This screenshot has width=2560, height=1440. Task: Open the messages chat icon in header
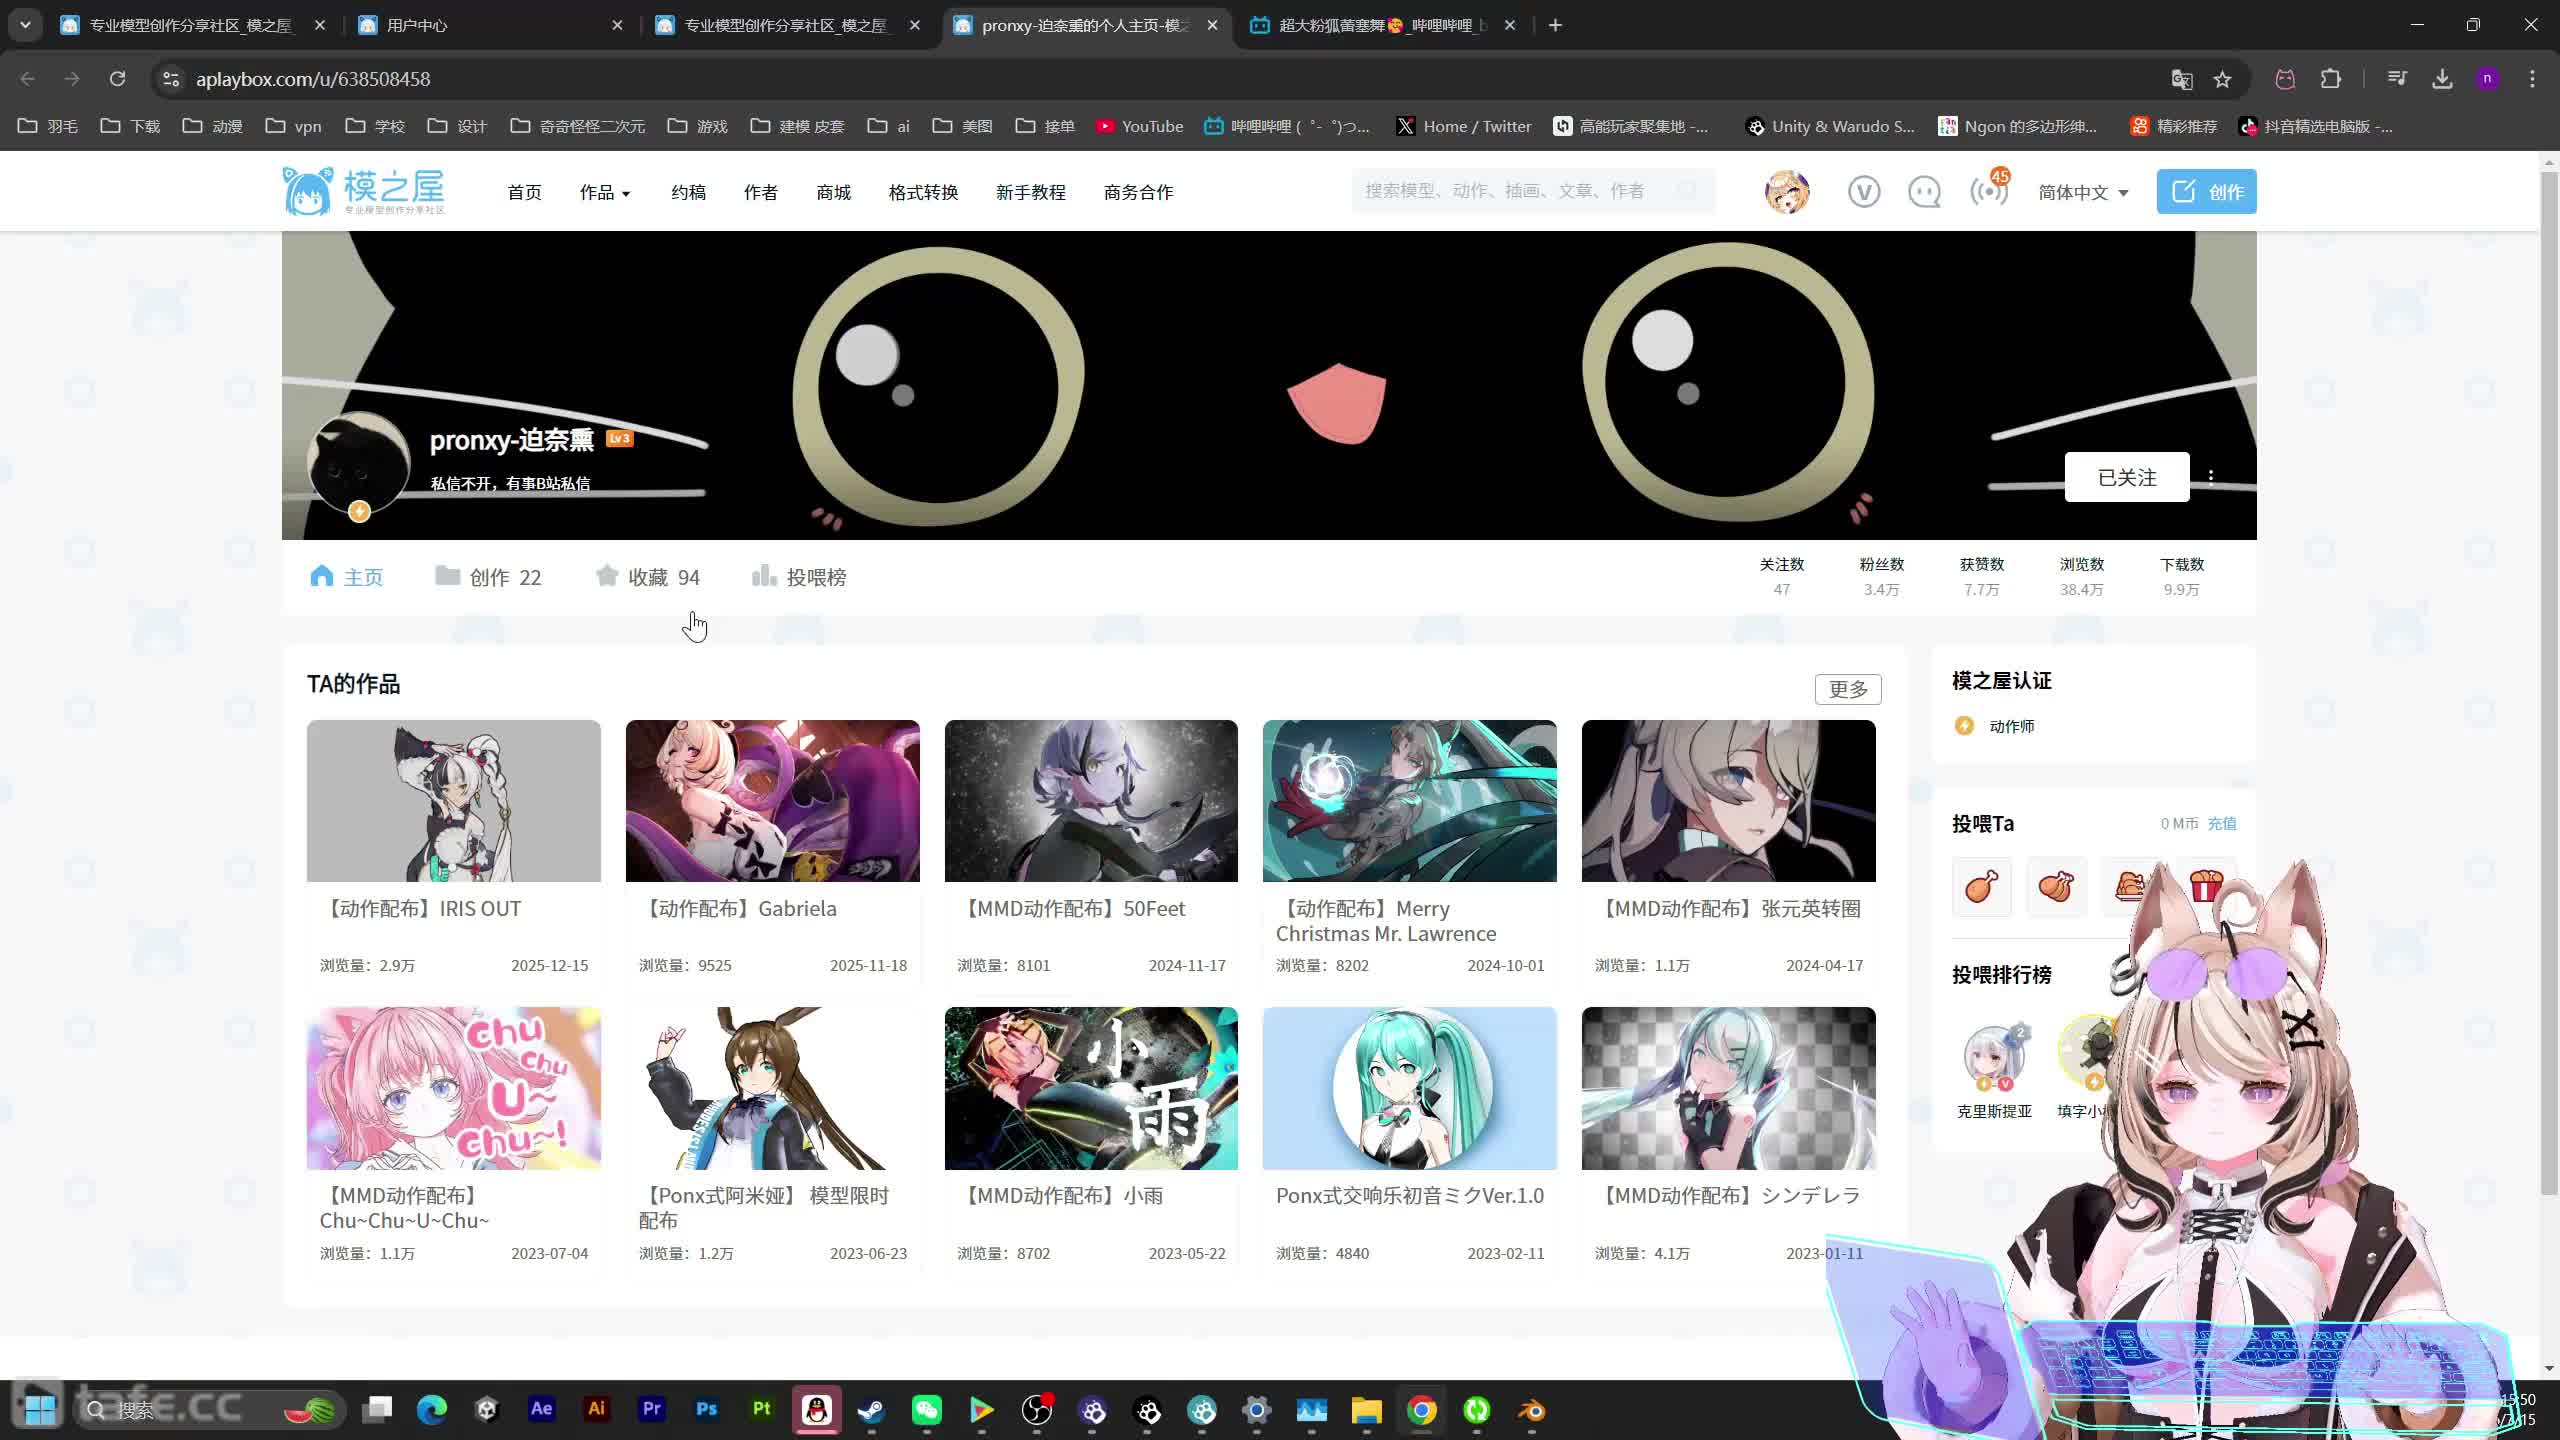coord(1924,191)
